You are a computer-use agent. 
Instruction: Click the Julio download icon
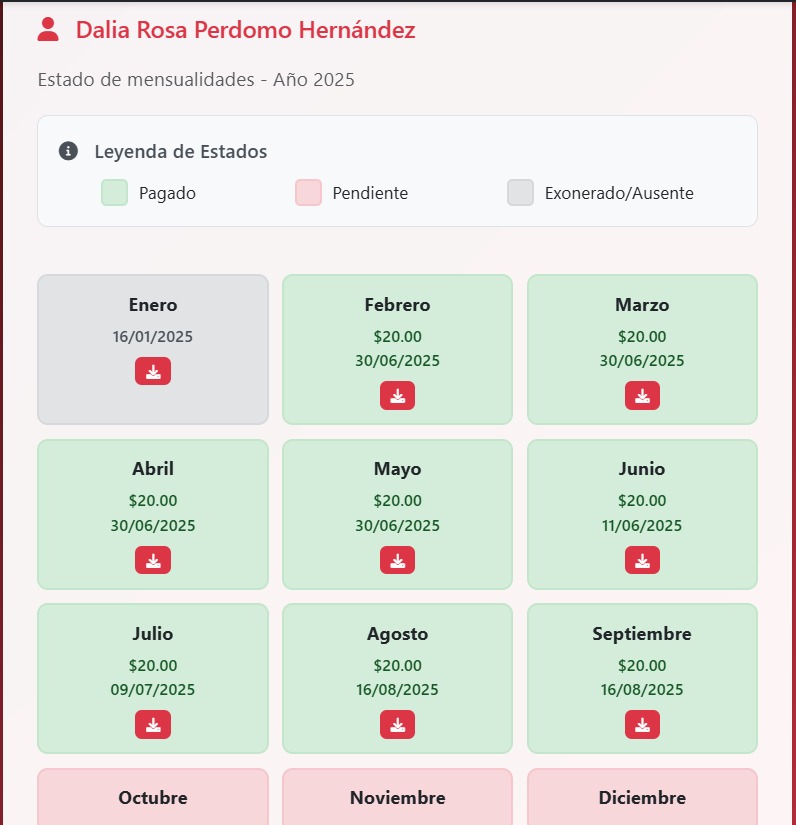tap(153, 724)
